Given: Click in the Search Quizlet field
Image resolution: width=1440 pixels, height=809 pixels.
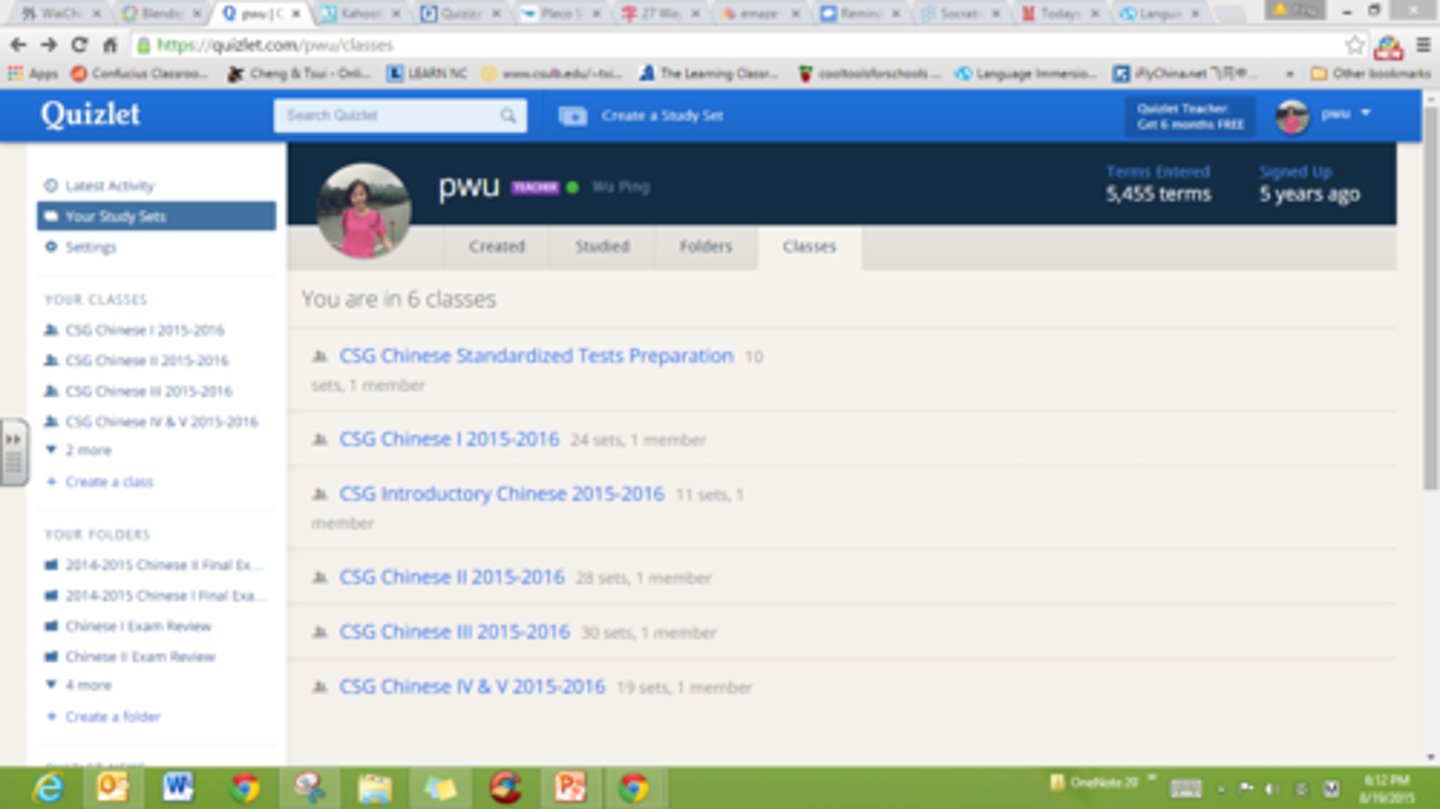Looking at the screenshot, I should point(390,116).
